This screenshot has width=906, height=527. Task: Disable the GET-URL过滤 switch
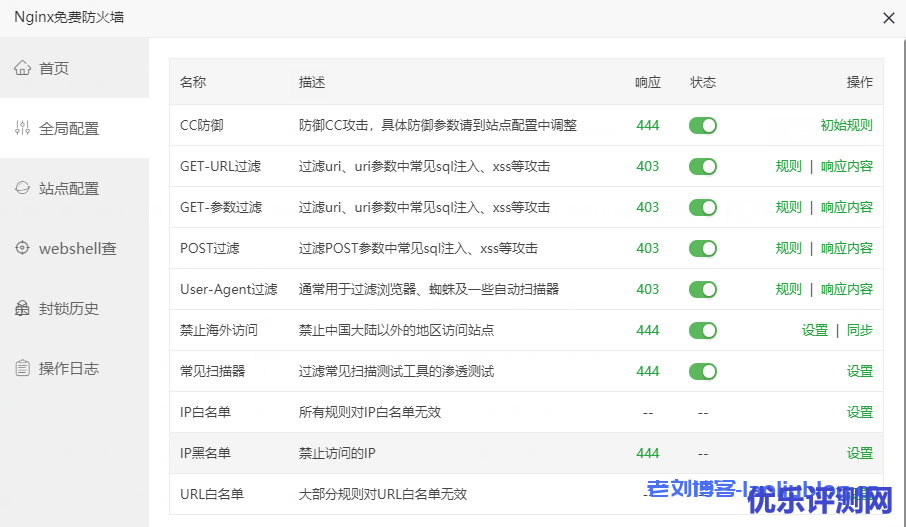(702, 167)
